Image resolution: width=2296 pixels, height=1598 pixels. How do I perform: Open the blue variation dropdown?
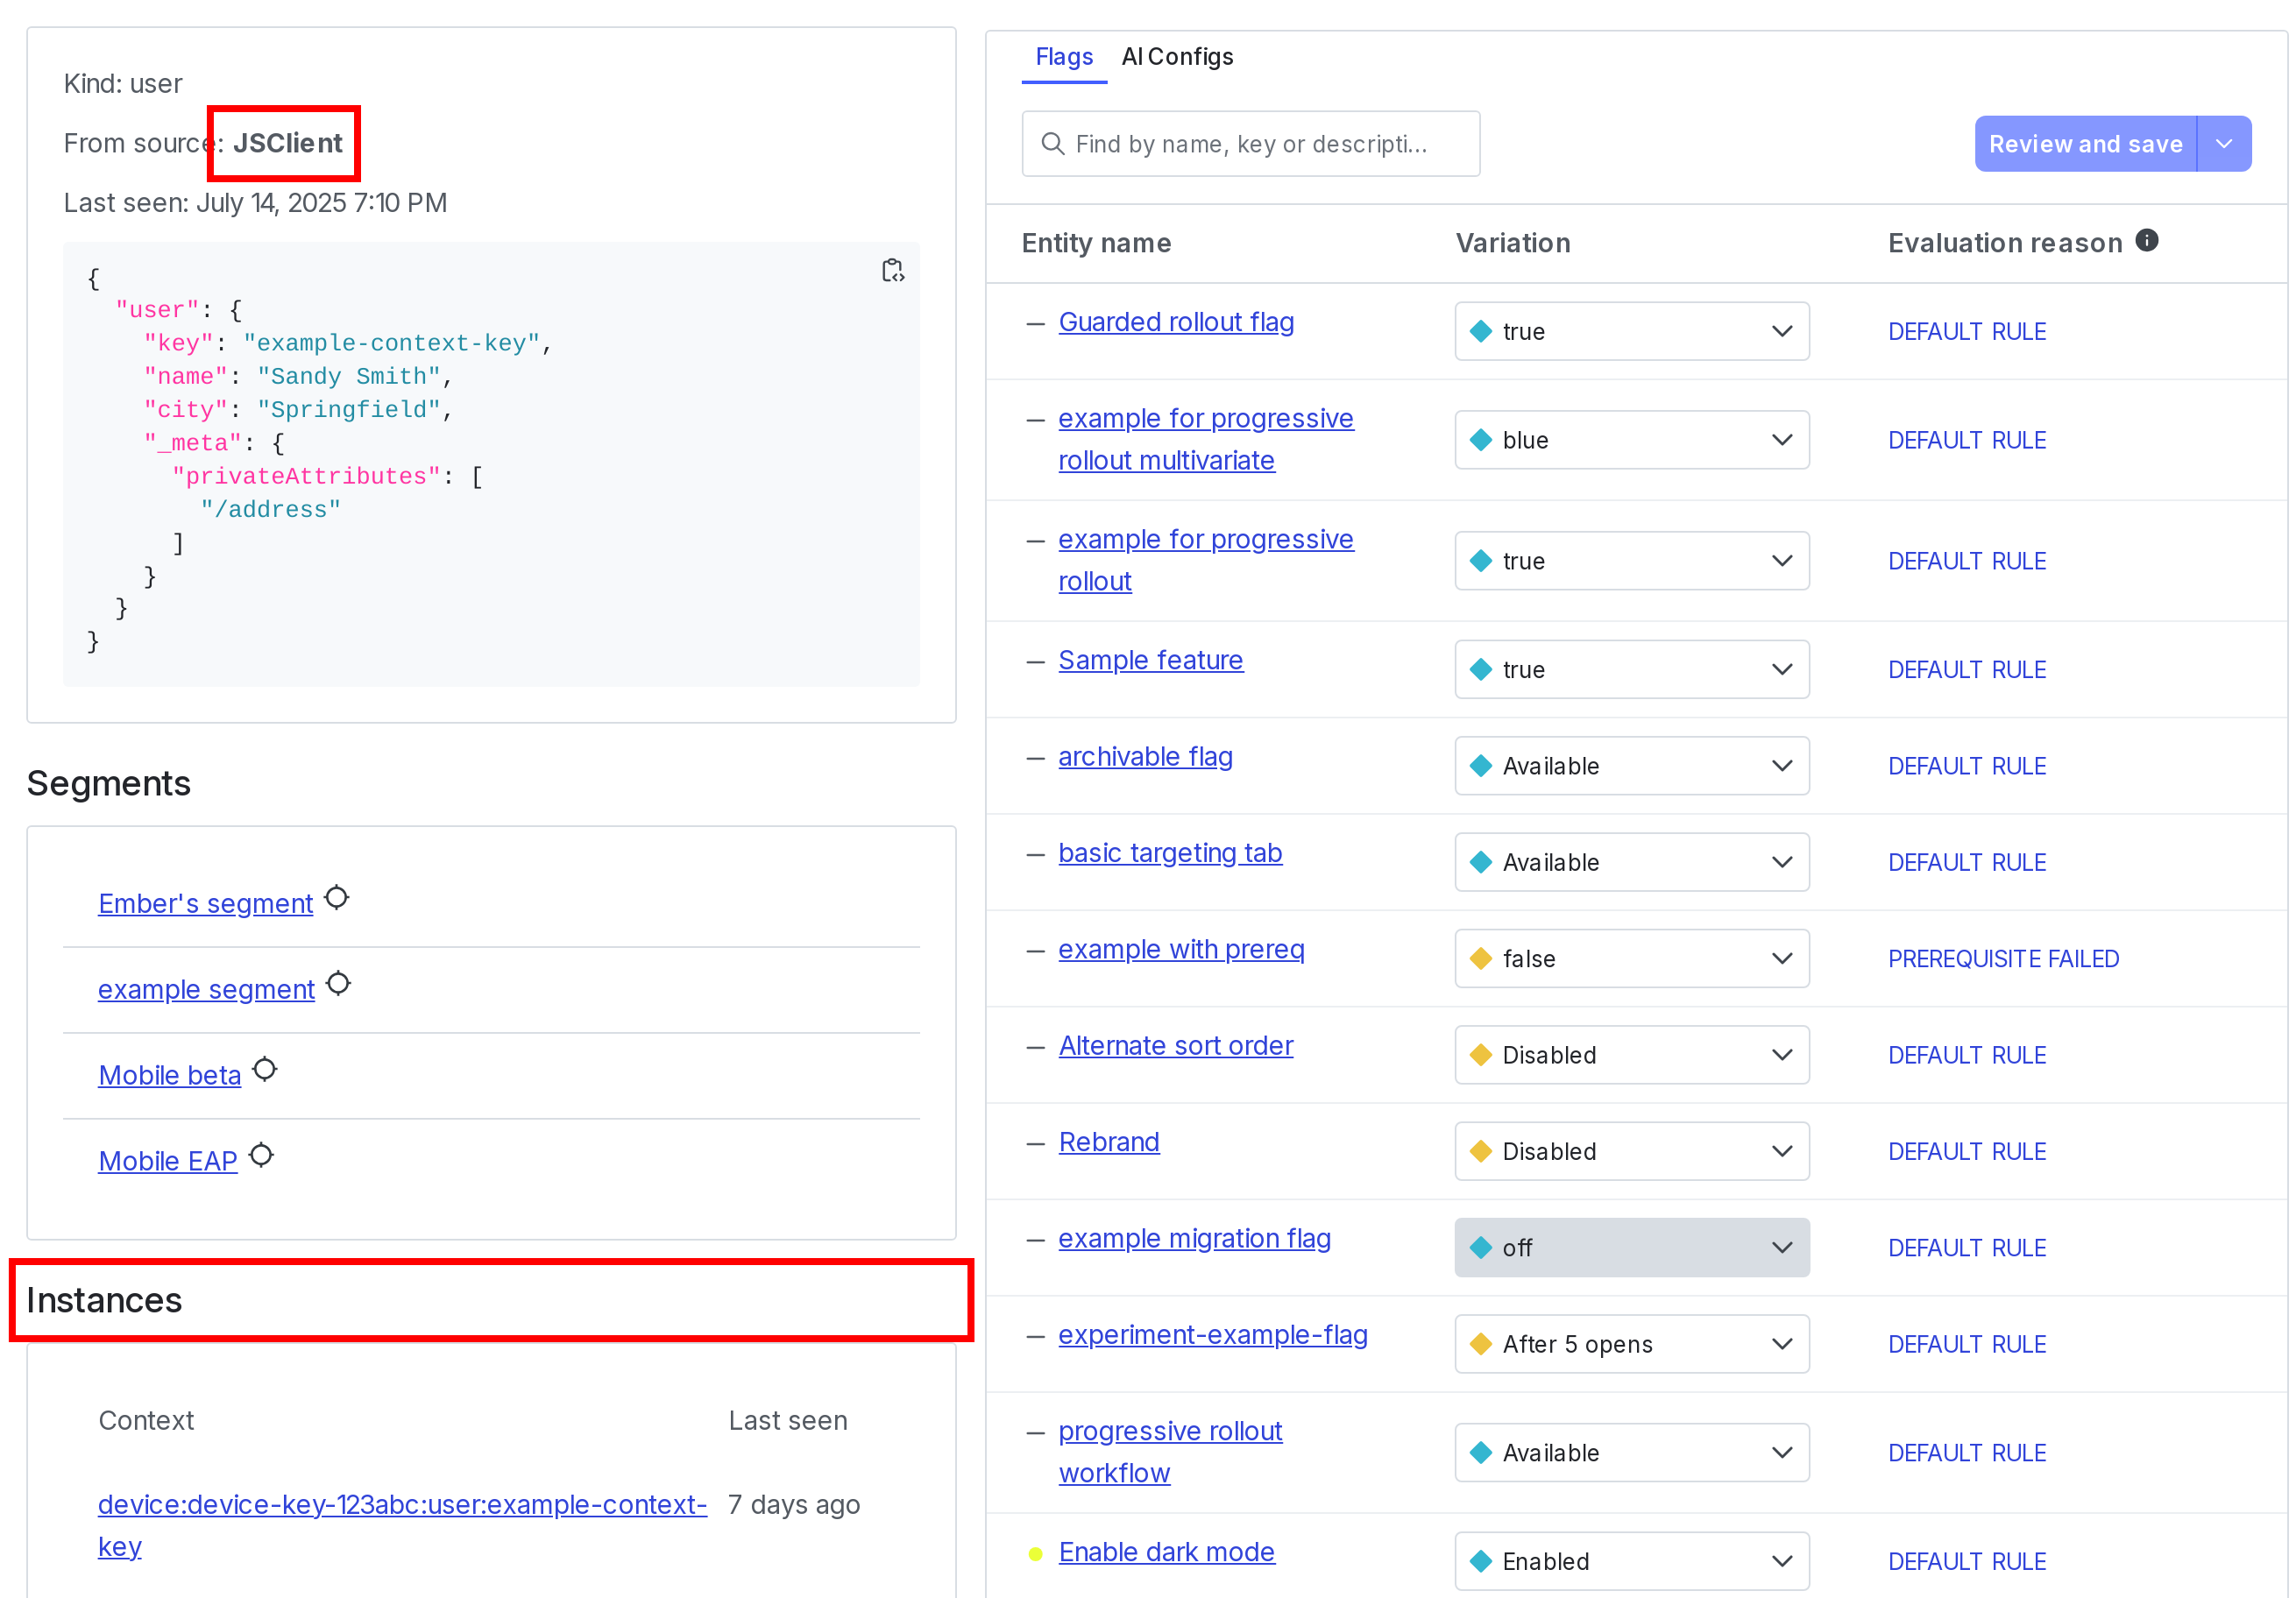click(x=1632, y=440)
